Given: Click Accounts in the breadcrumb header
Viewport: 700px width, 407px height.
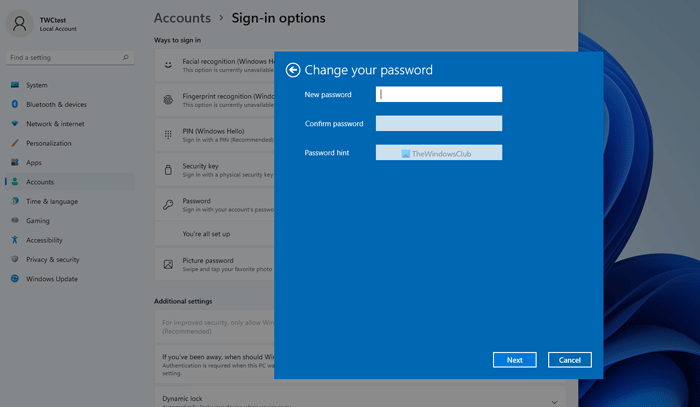Looking at the screenshot, I should 182,18.
